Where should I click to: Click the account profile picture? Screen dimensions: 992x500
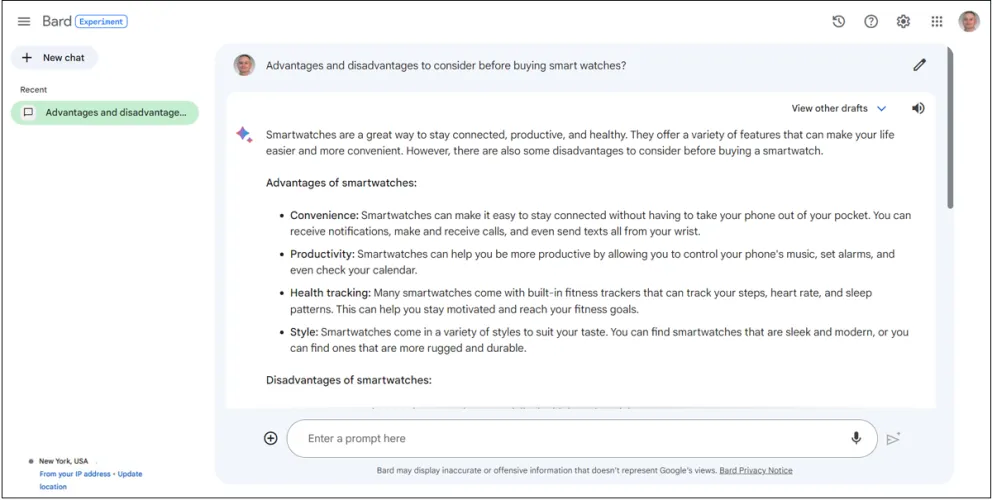coord(968,22)
